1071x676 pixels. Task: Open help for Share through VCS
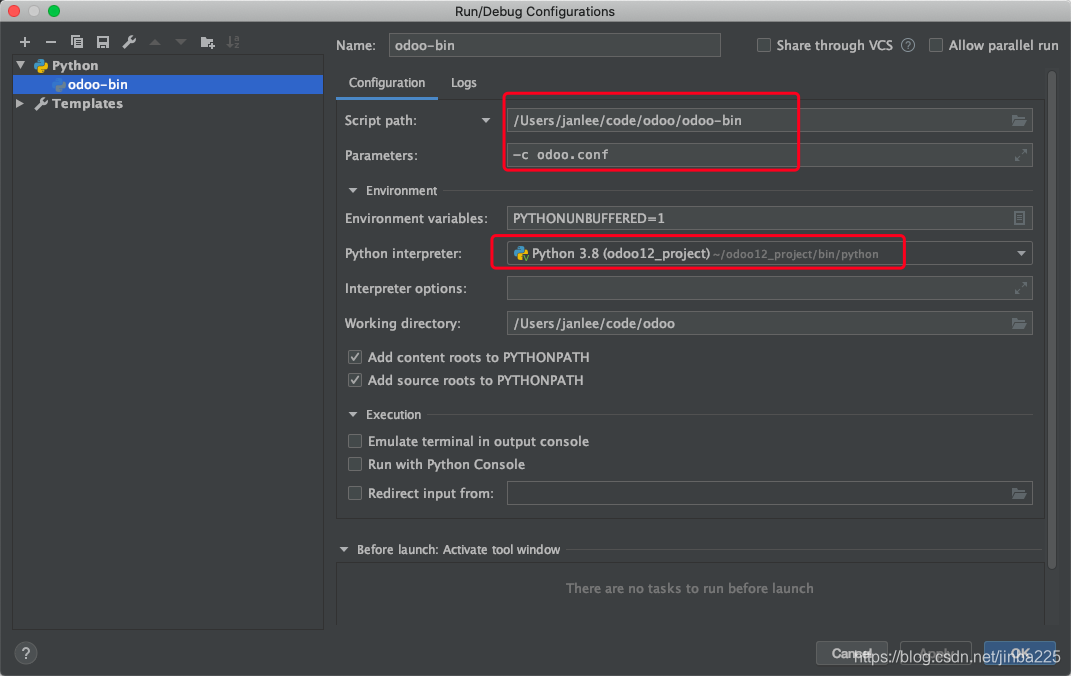point(908,45)
